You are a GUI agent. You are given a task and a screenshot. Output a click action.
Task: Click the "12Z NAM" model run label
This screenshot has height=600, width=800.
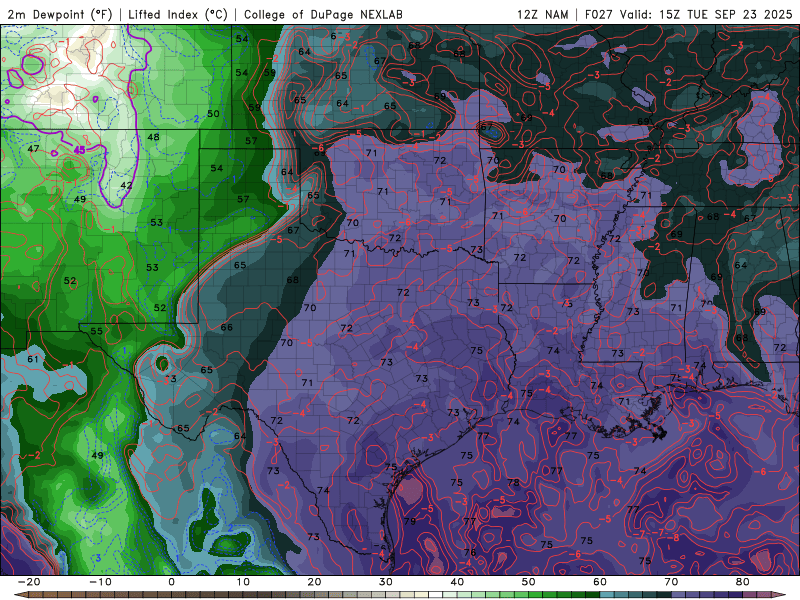point(542,15)
